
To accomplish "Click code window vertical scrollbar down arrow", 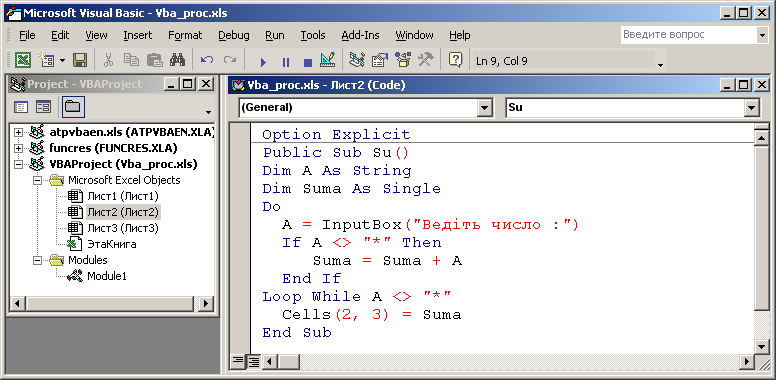I will tap(762, 346).
